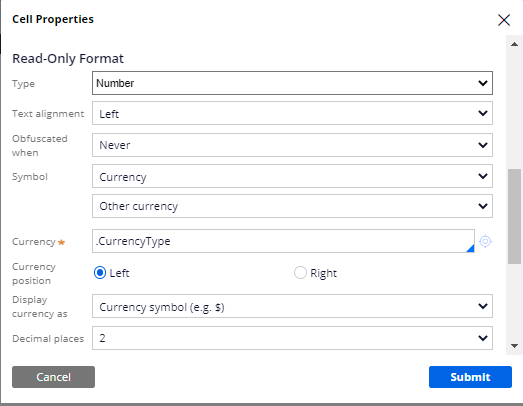Expand the Other currency dropdown
523x406 pixels.
[x=292, y=206]
